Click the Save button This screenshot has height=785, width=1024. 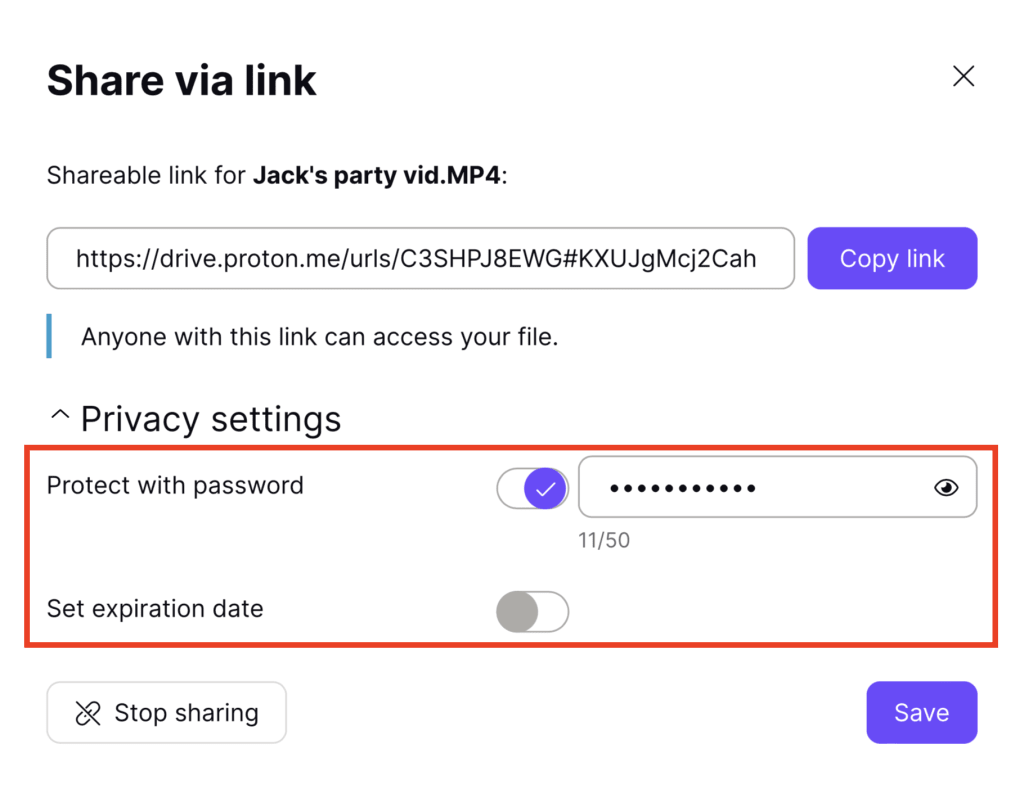coord(921,712)
